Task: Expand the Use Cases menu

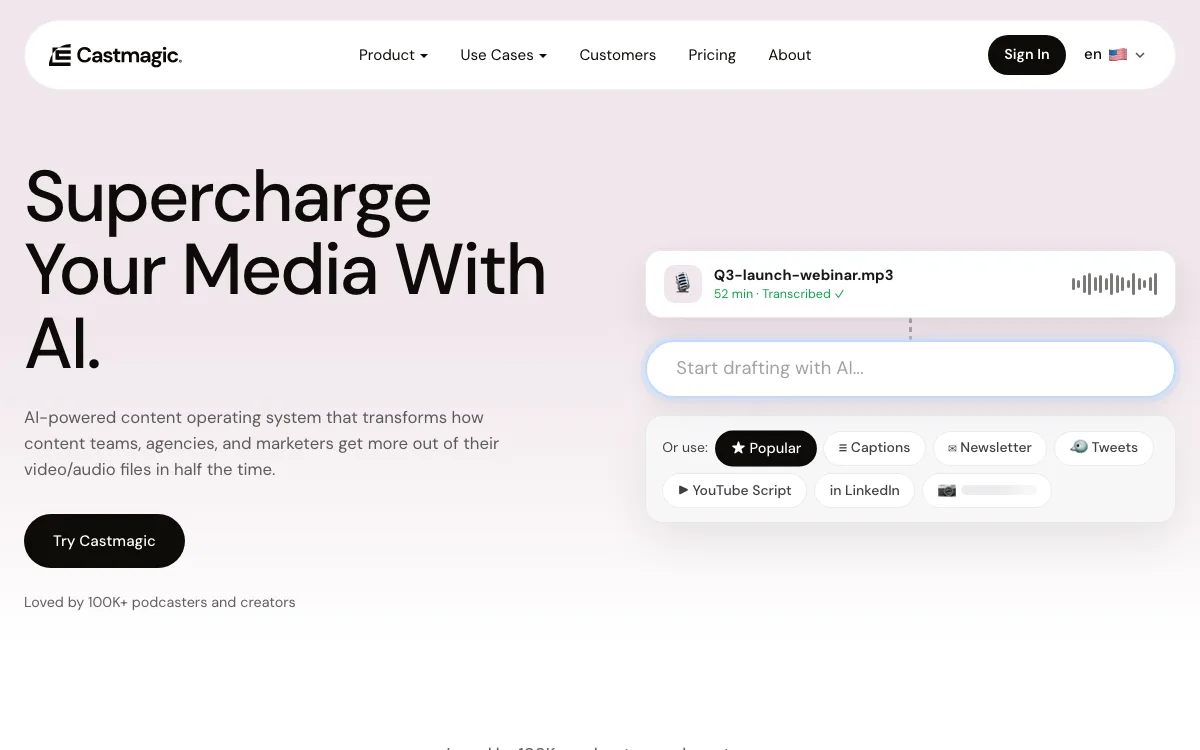Action: (503, 55)
